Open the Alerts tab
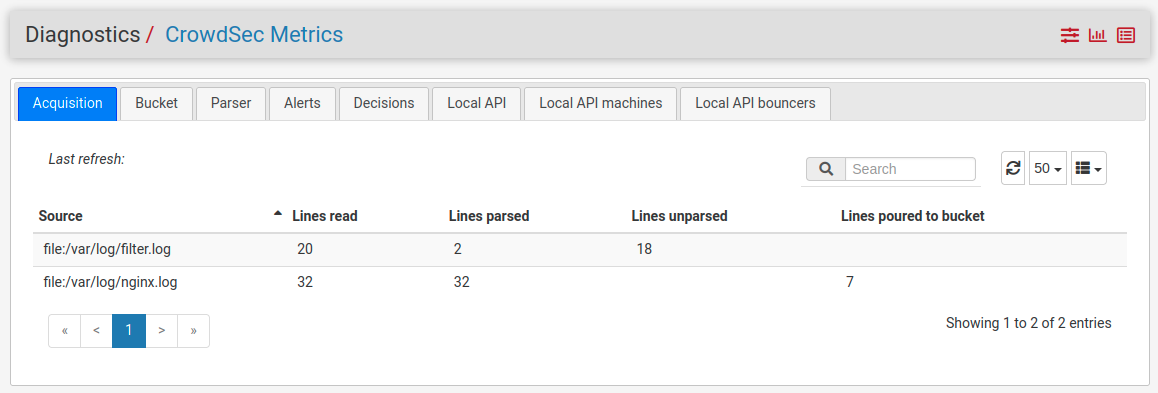This screenshot has width=1158, height=393. [302, 103]
